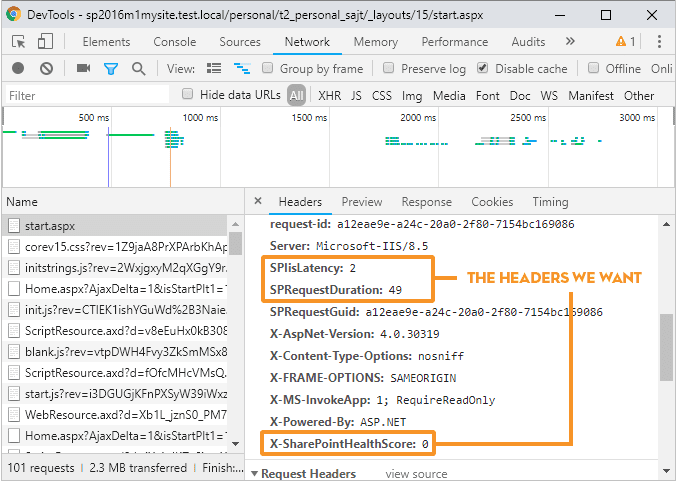The height and width of the screenshot is (482, 676).
Task: Close the request details pane
Action: click(258, 201)
